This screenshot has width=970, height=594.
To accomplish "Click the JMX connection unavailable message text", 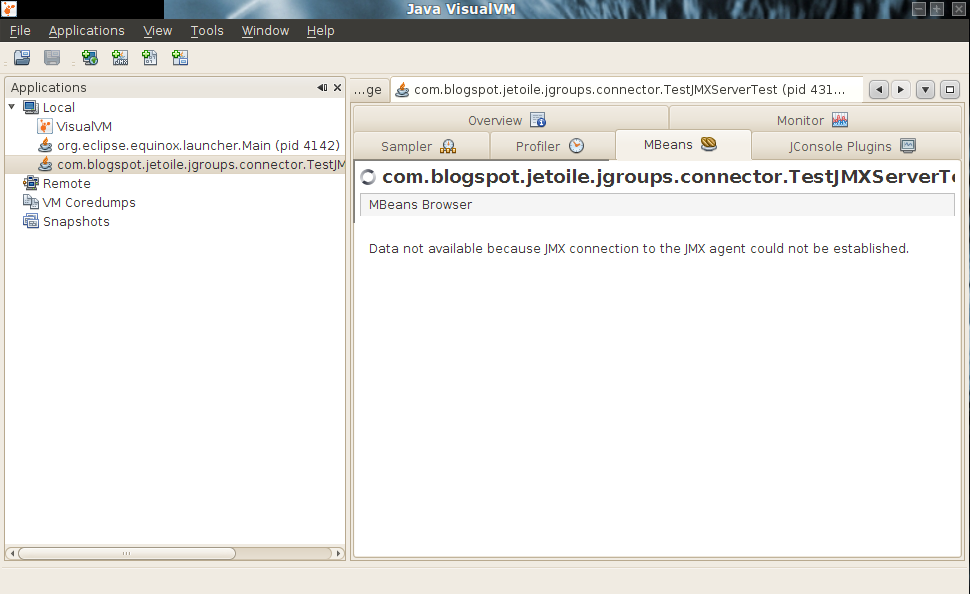I will (x=639, y=249).
